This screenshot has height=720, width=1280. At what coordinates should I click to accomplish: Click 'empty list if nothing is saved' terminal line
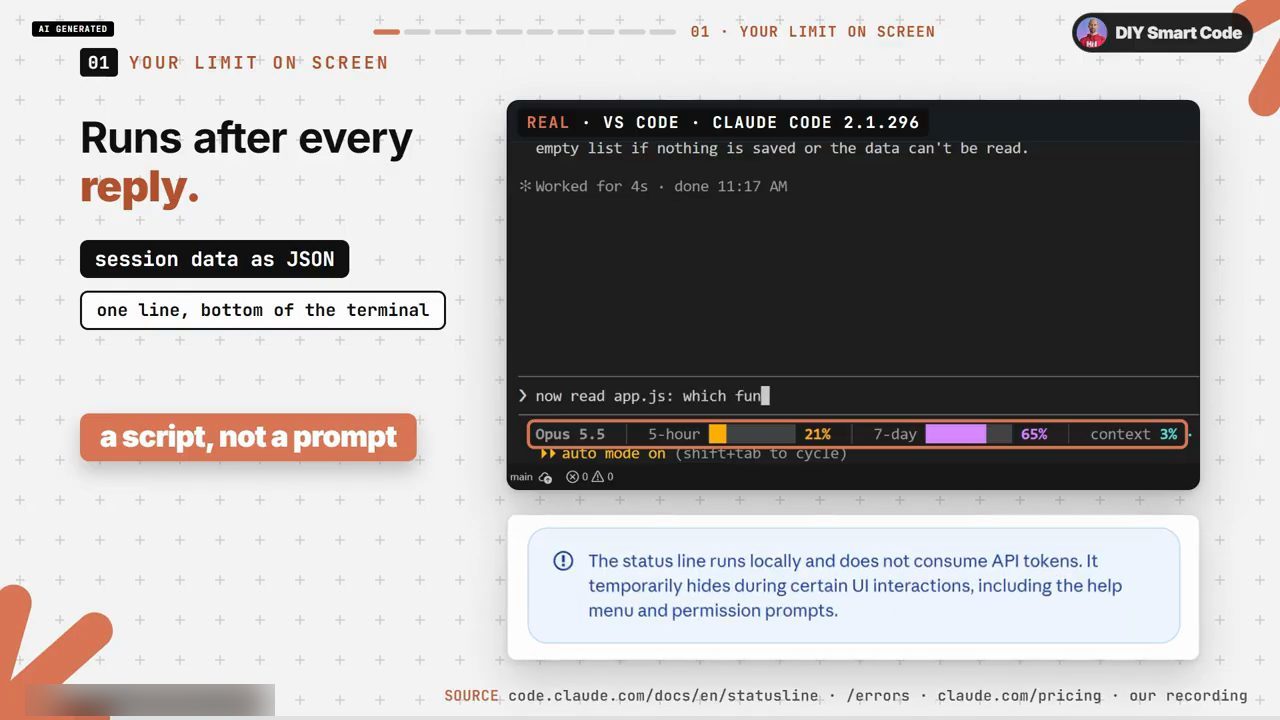coord(782,148)
